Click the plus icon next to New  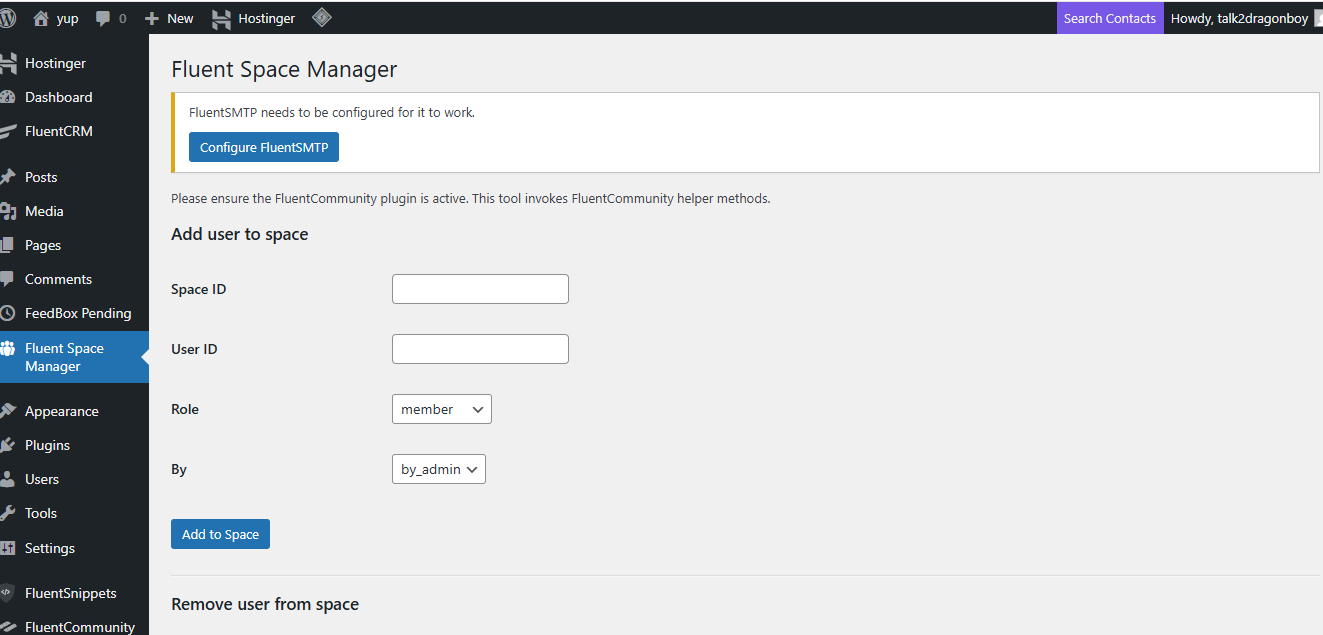coord(152,18)
